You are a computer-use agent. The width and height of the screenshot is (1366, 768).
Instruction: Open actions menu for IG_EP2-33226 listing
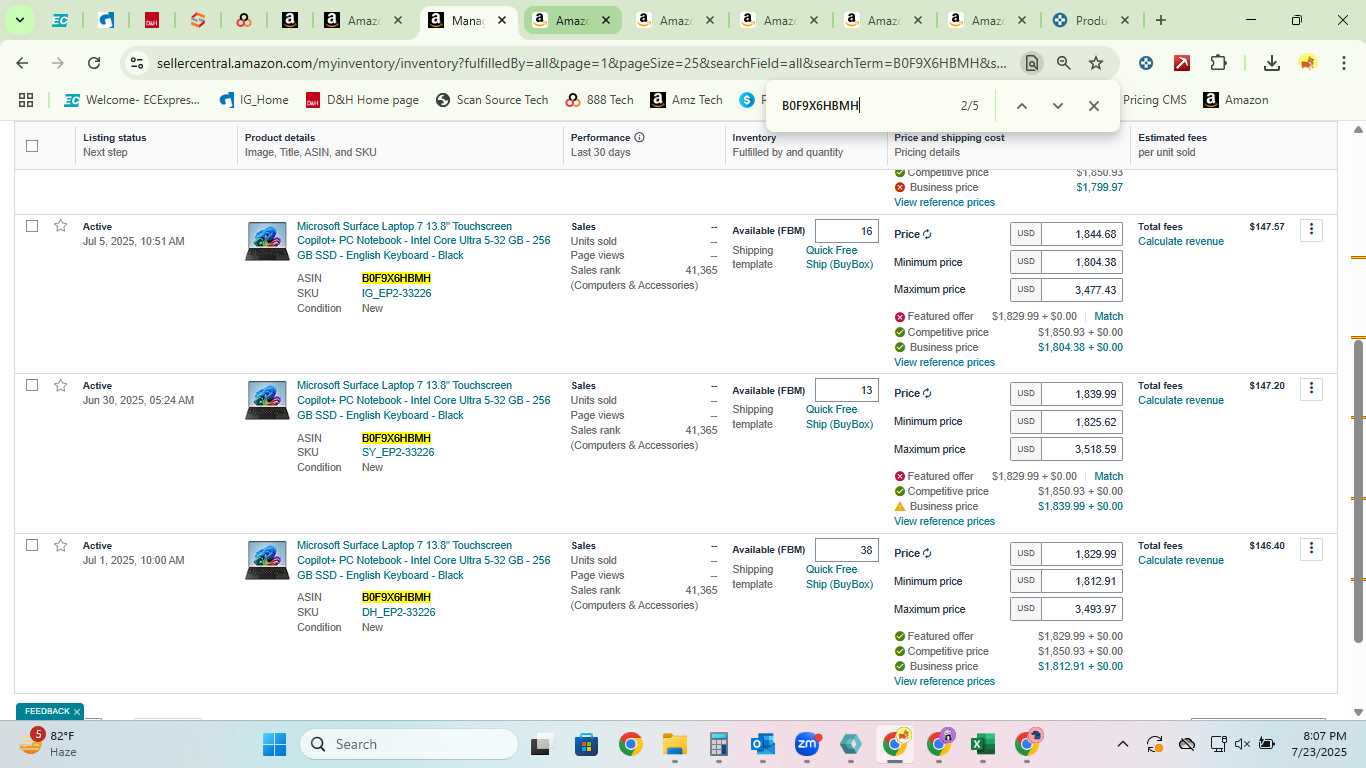[1311, 230]
